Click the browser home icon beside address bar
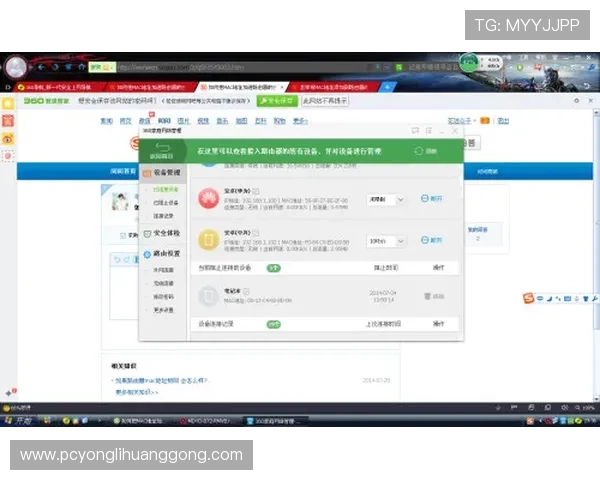The width and height of the screenshot is (600, 480). 82,67
